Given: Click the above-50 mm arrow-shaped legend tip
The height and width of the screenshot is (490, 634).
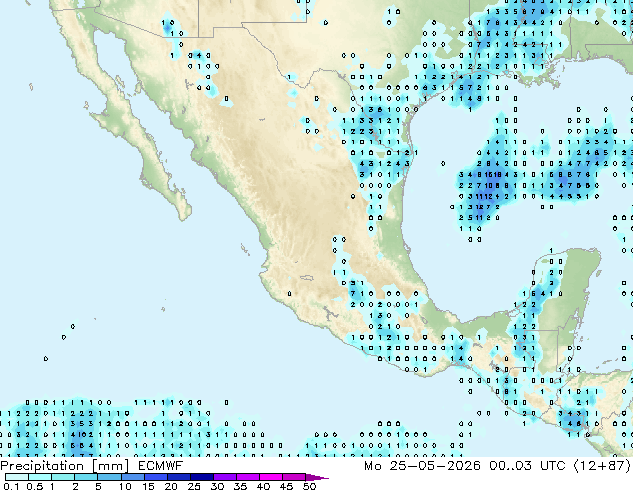Looking at the screenshot, I should pos(317,477).
